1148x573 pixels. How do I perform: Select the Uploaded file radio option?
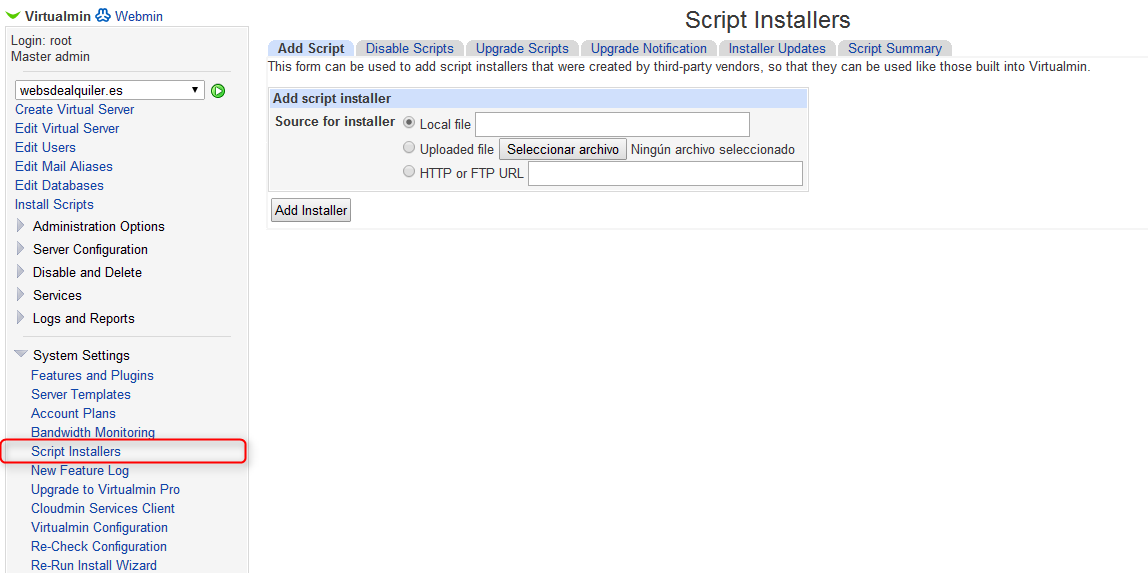(409, 148)
